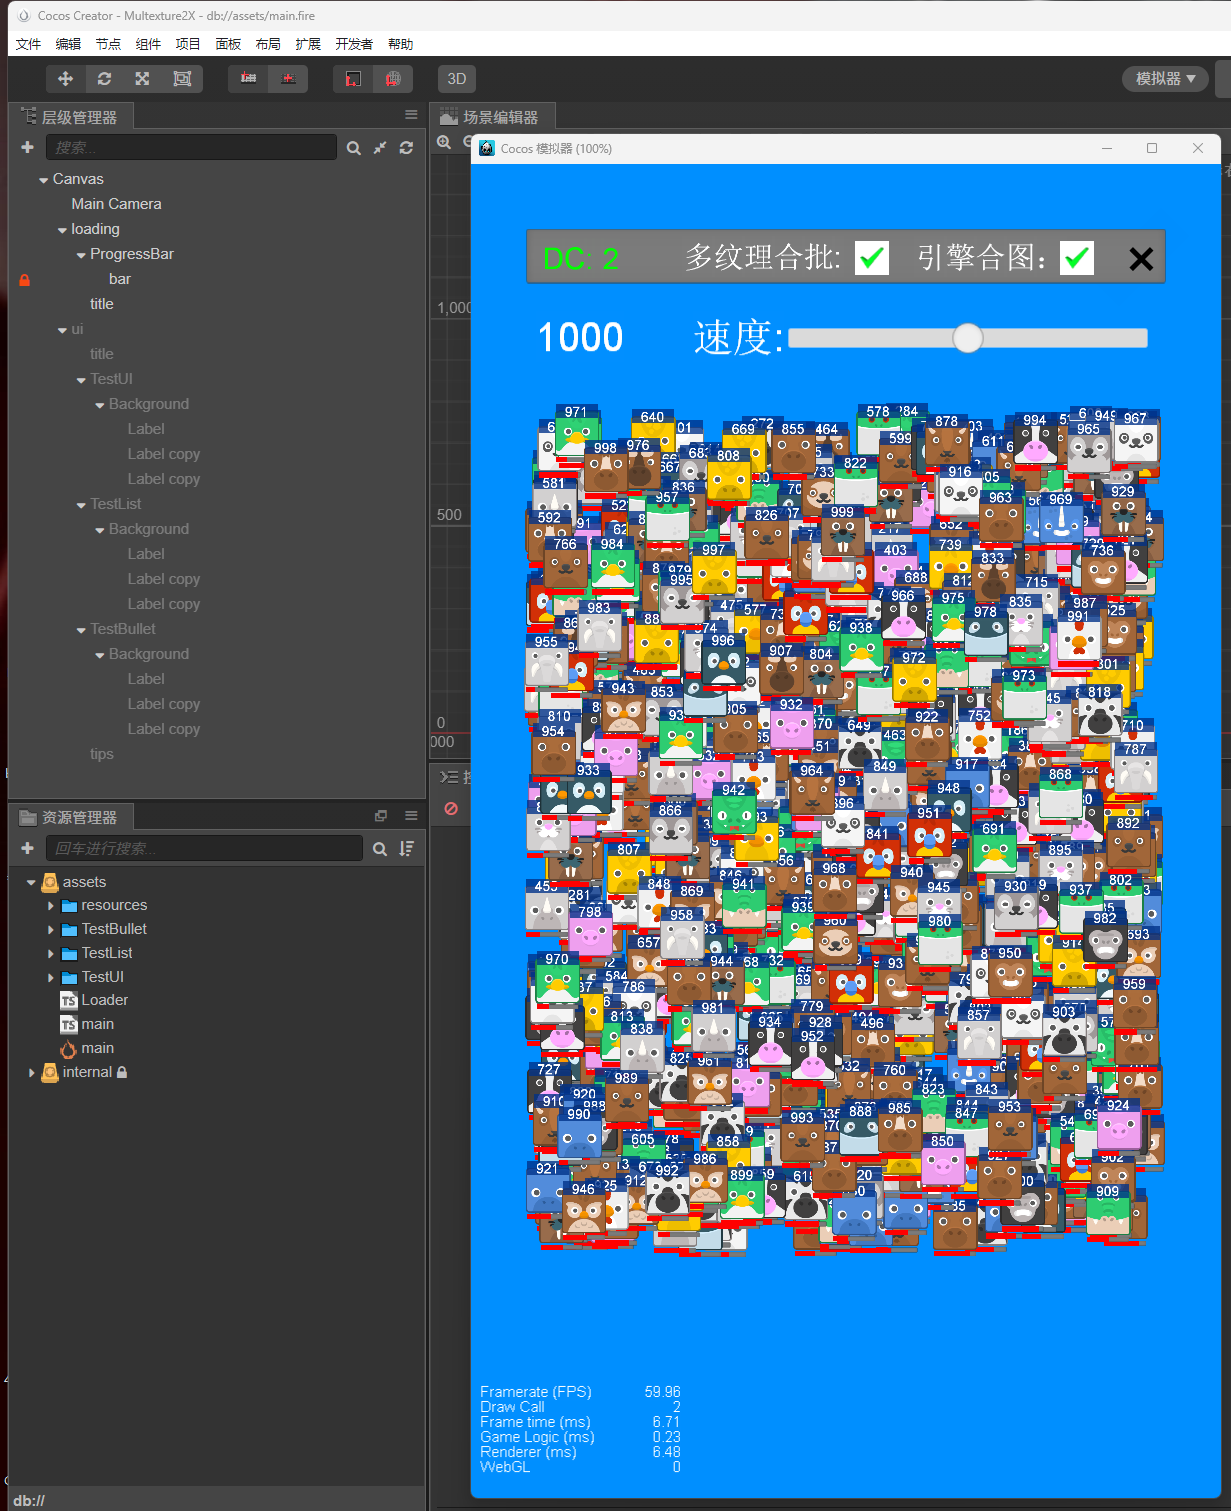Select the rotate transform tool
This screenshot has width=1231, height=1511.
pos(104,79)
